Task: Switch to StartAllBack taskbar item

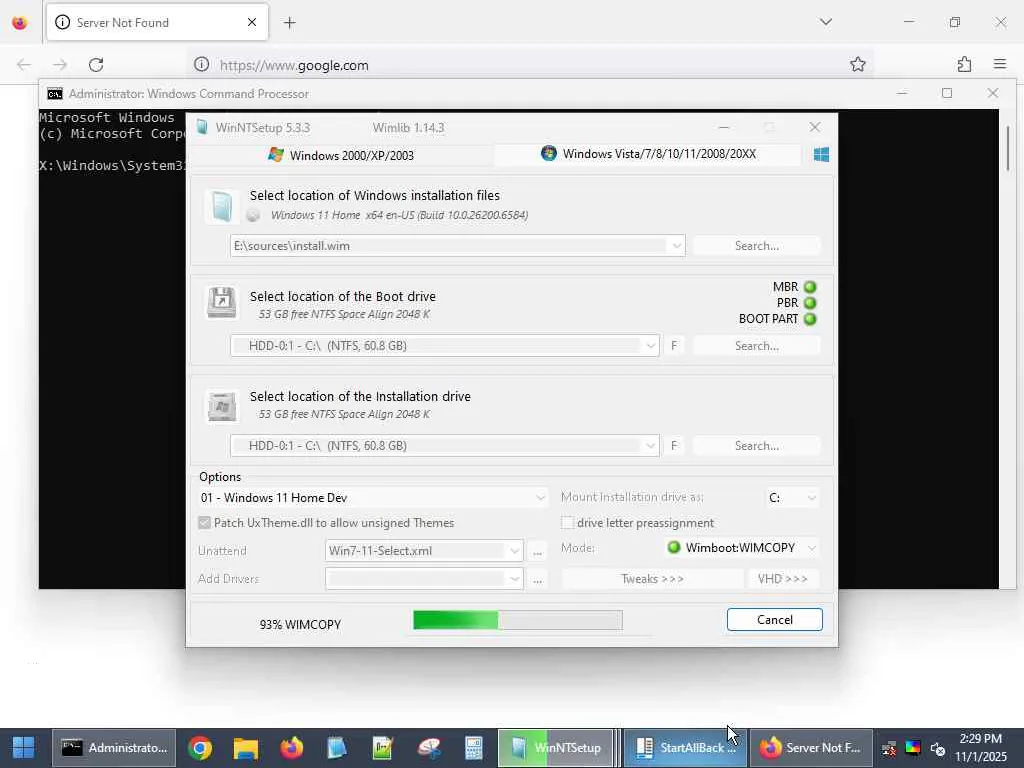Action: tap(685, 748)
